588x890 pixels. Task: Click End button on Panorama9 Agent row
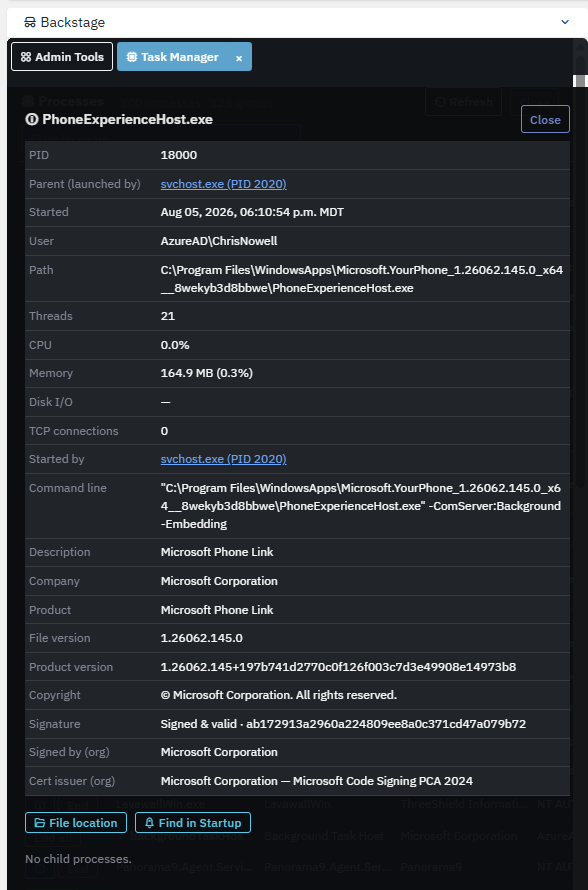[78, 868]
